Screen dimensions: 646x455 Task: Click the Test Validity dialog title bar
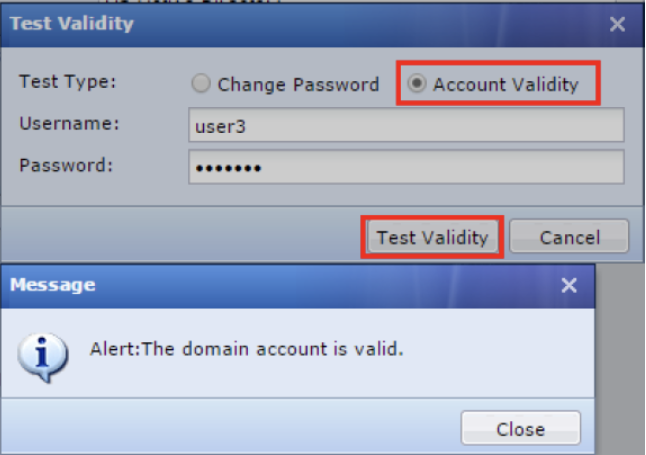click(300, 24)
